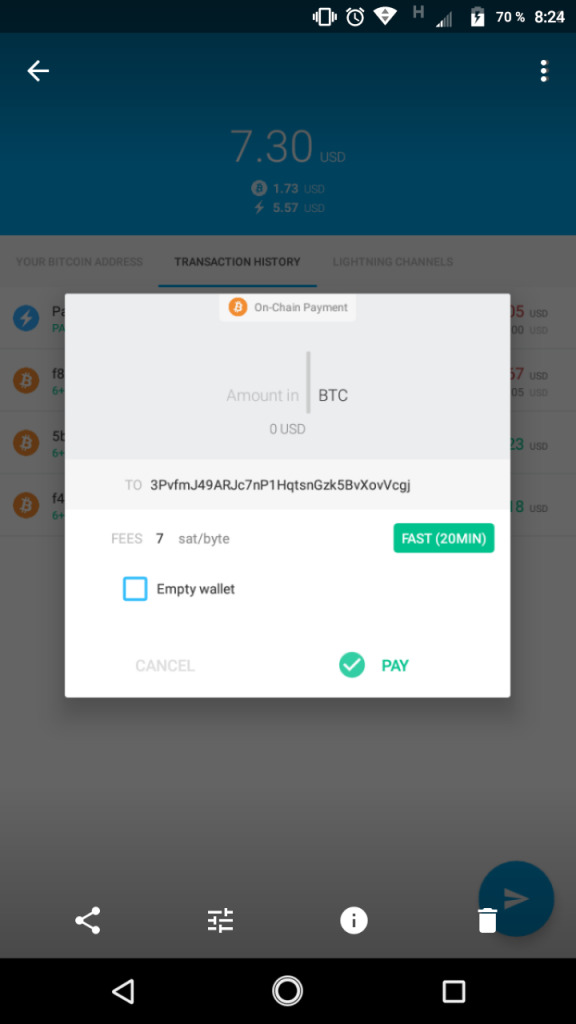Image resolution: width=576 pixels, height=1024 pixels.
Task: Tap the info circle icon
Action: 354,920
